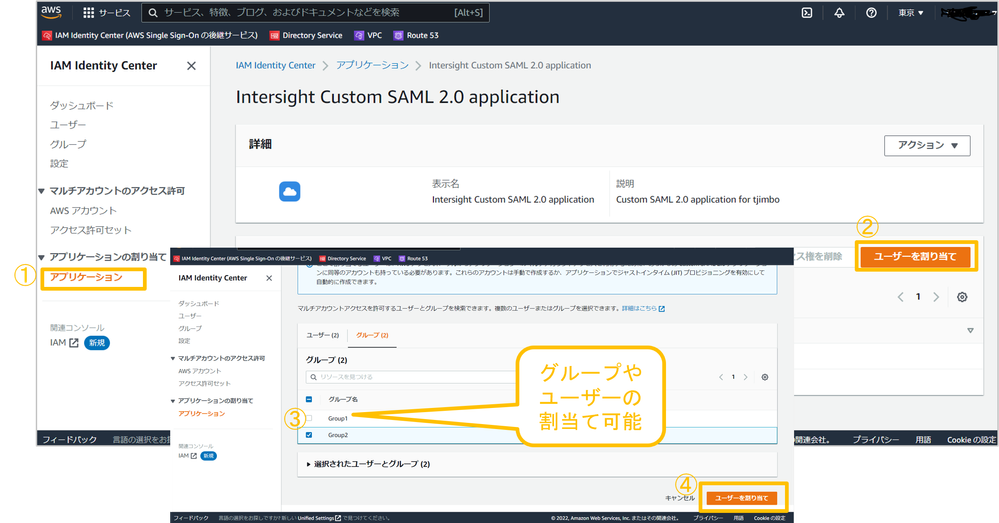The width and height of the screenshot is (999, 523).
Task: Go to アプリケーション breadcrumb link
Action: [372, 65]
